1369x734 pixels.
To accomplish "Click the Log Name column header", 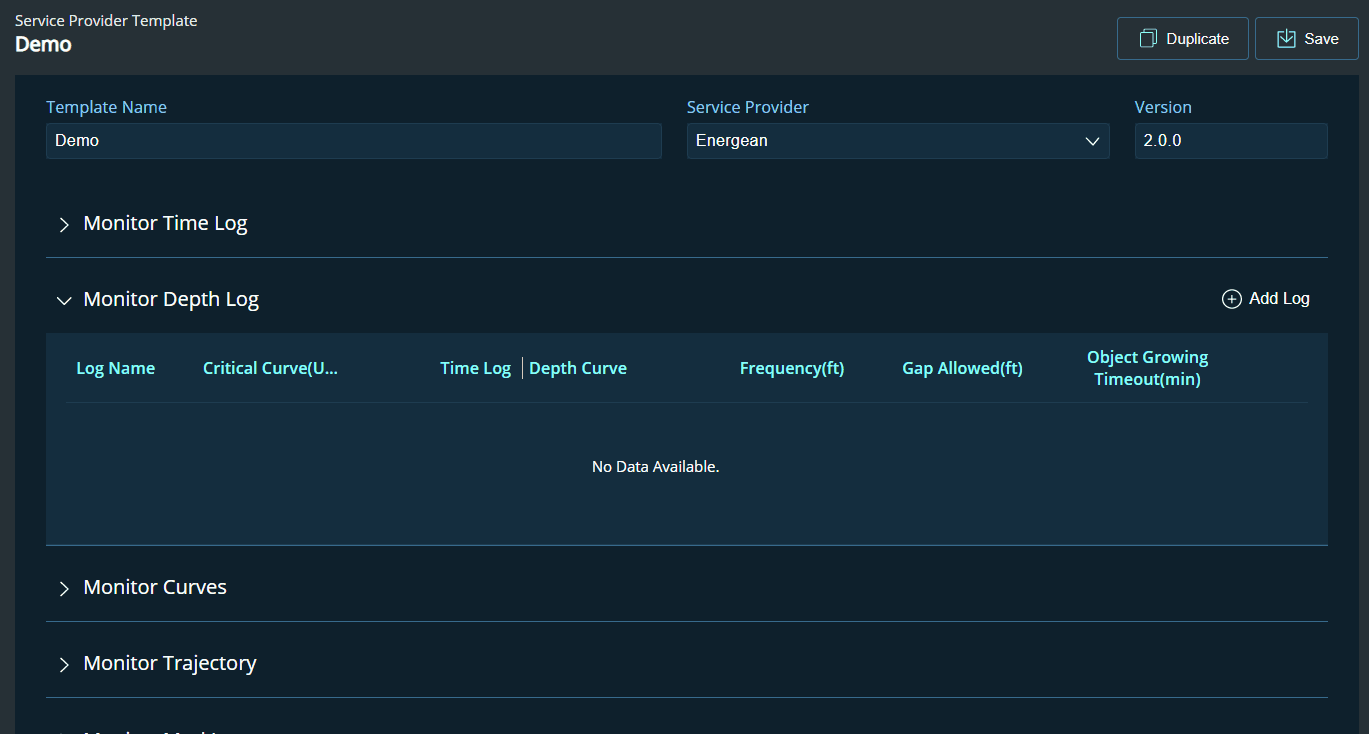I will (115, 368).
